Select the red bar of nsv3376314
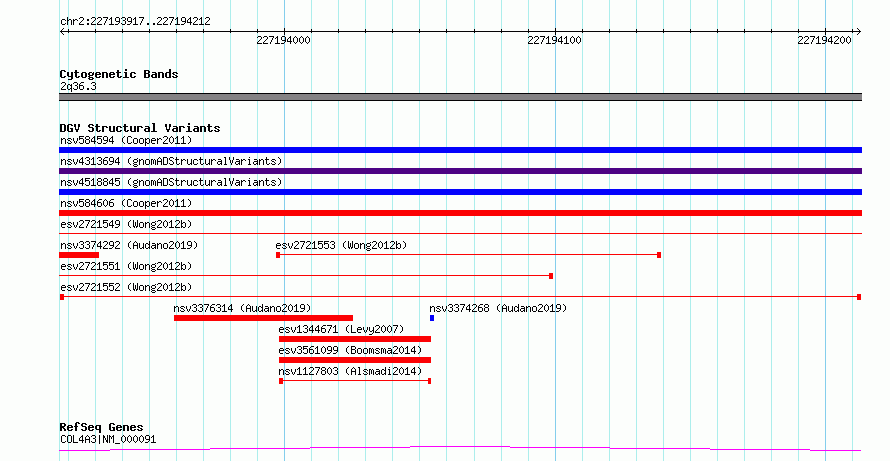The image size is (890, 461). tap(263, 318)
